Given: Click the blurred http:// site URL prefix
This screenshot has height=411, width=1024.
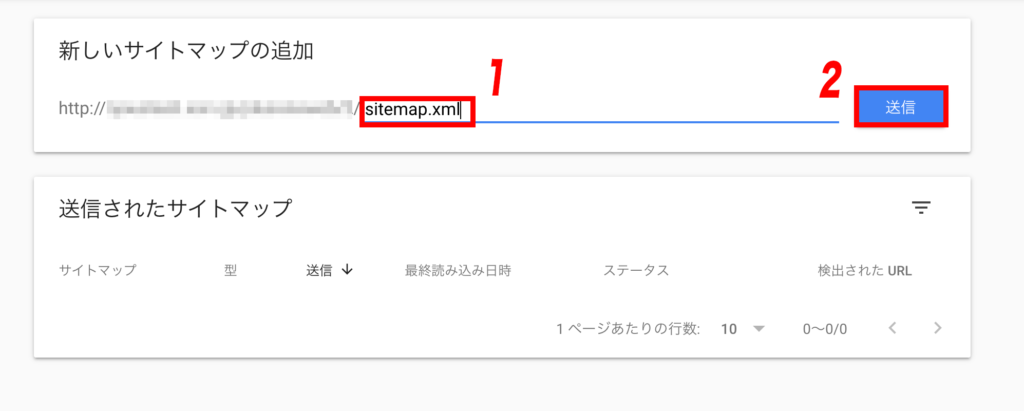Looking at the screenshot, I should coord(209,108).
